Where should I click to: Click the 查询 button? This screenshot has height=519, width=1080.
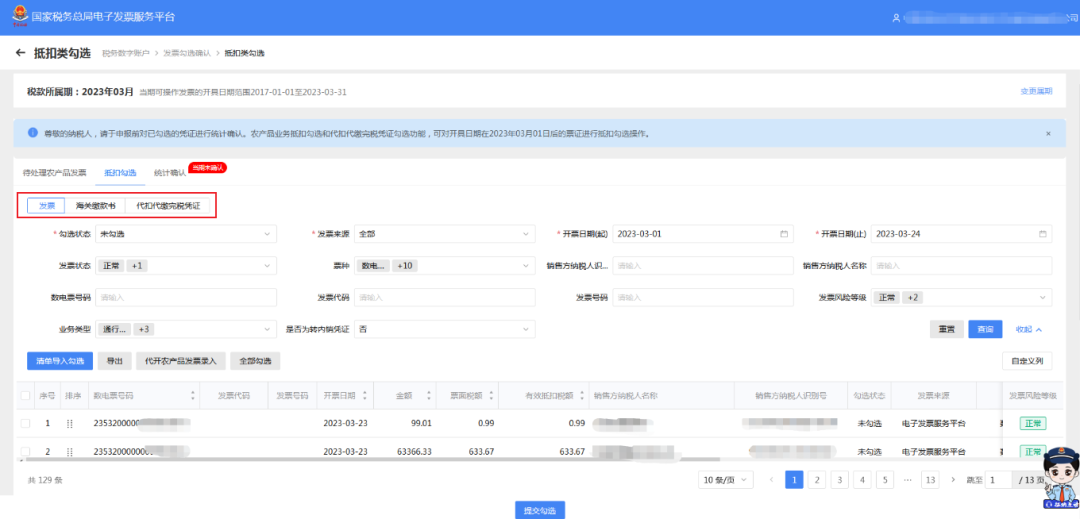pyautogui.click(x=985, y=330)
